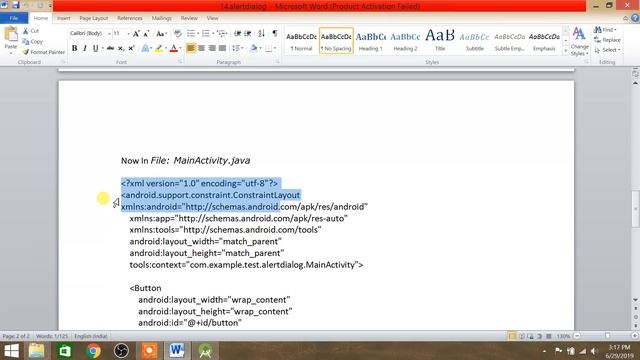Toggle Italic formatting
This screenshot has width=640, height=360.
84,48
